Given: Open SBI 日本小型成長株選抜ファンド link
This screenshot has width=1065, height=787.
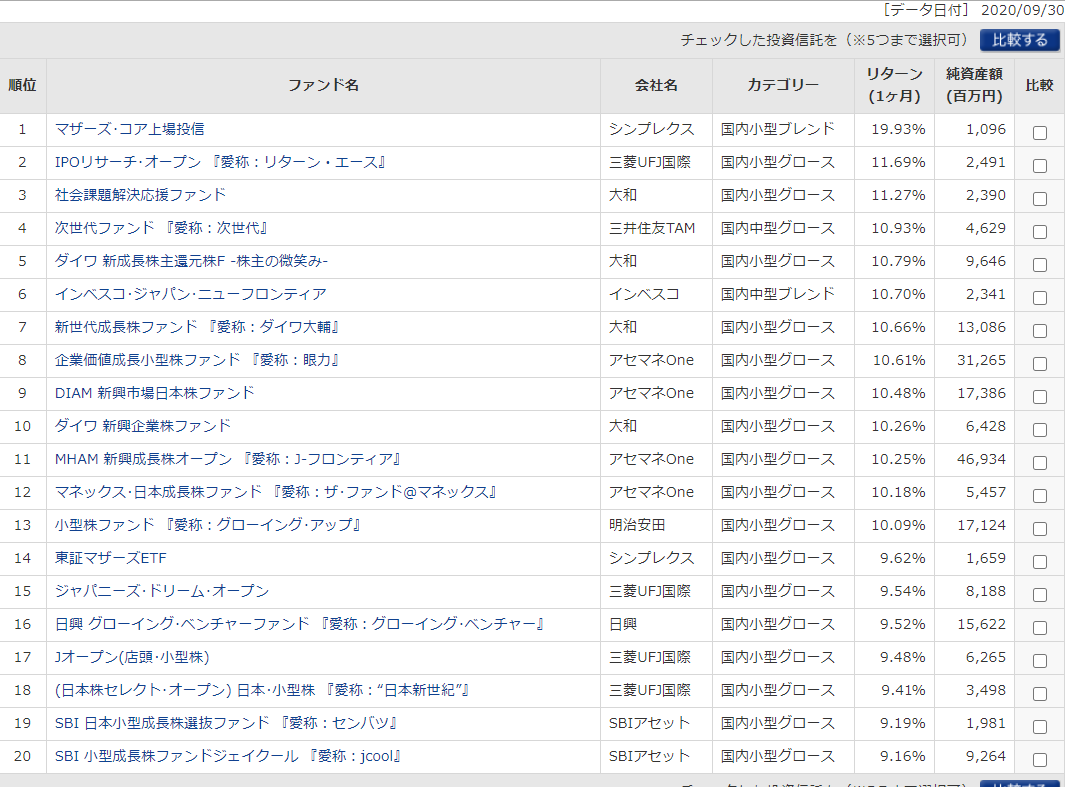Looking at the screenshot, I should [226, 723].
